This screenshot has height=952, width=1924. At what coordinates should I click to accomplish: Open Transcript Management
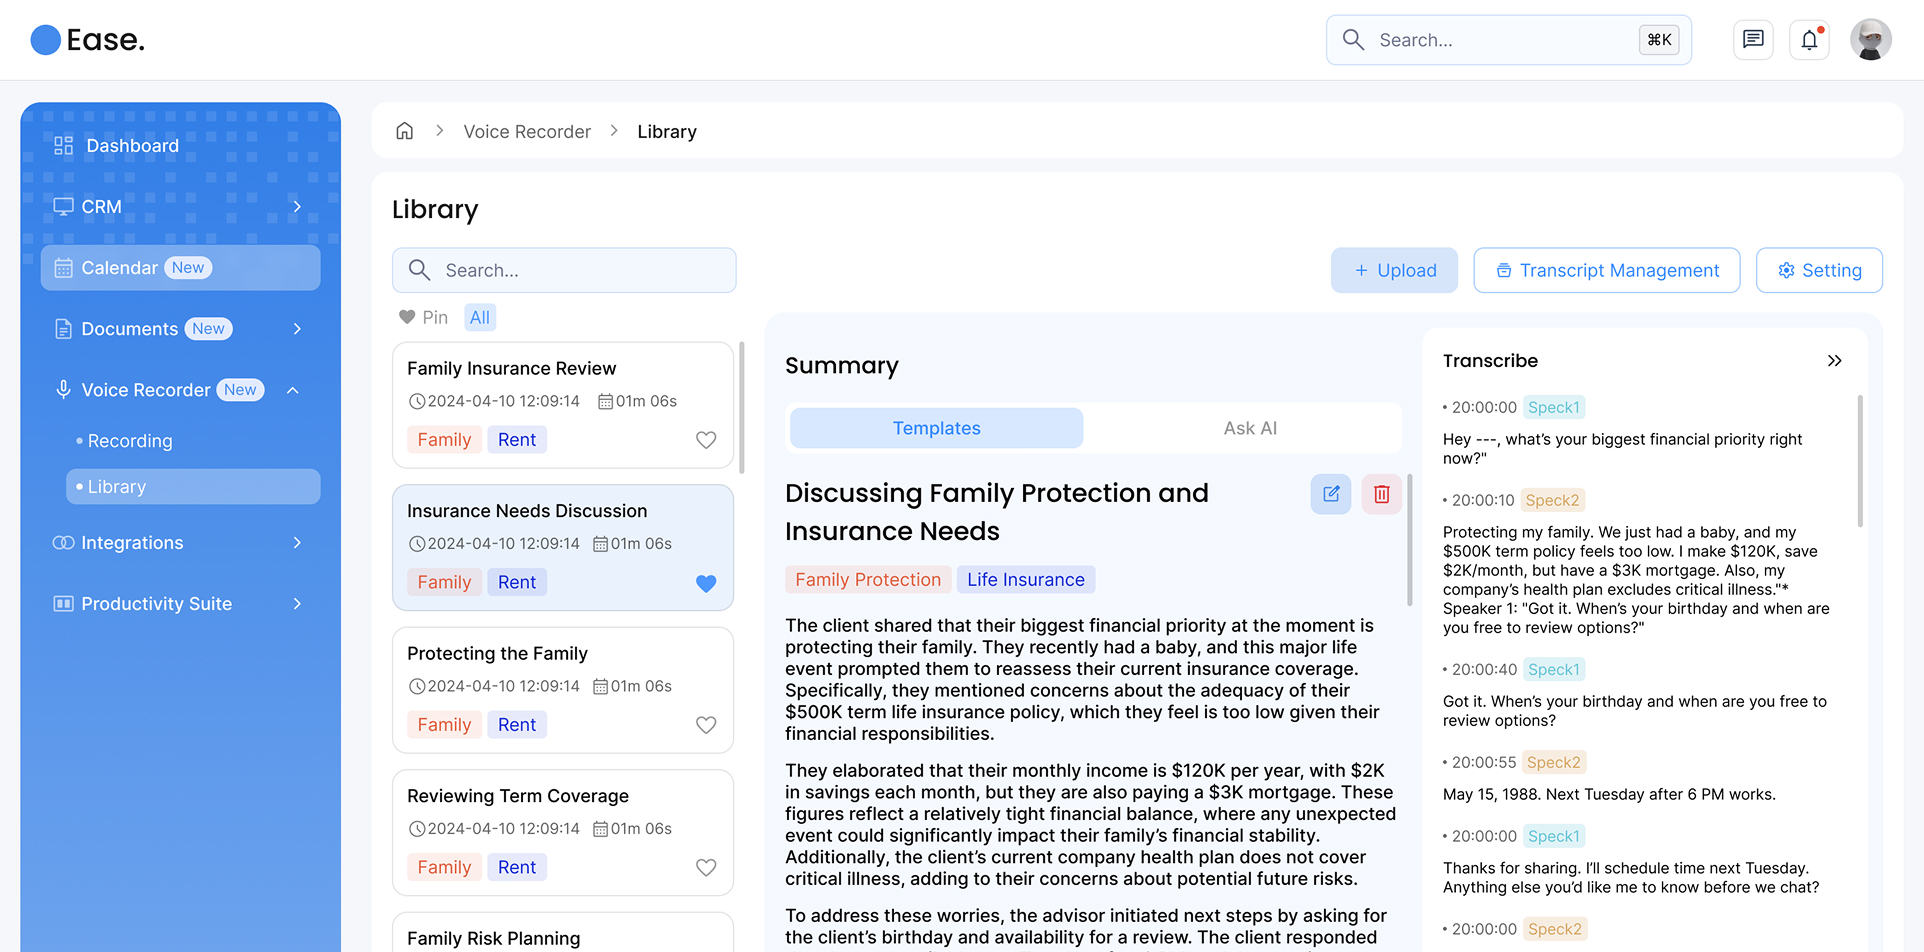pyautogui.click(x=1607, y=270)
